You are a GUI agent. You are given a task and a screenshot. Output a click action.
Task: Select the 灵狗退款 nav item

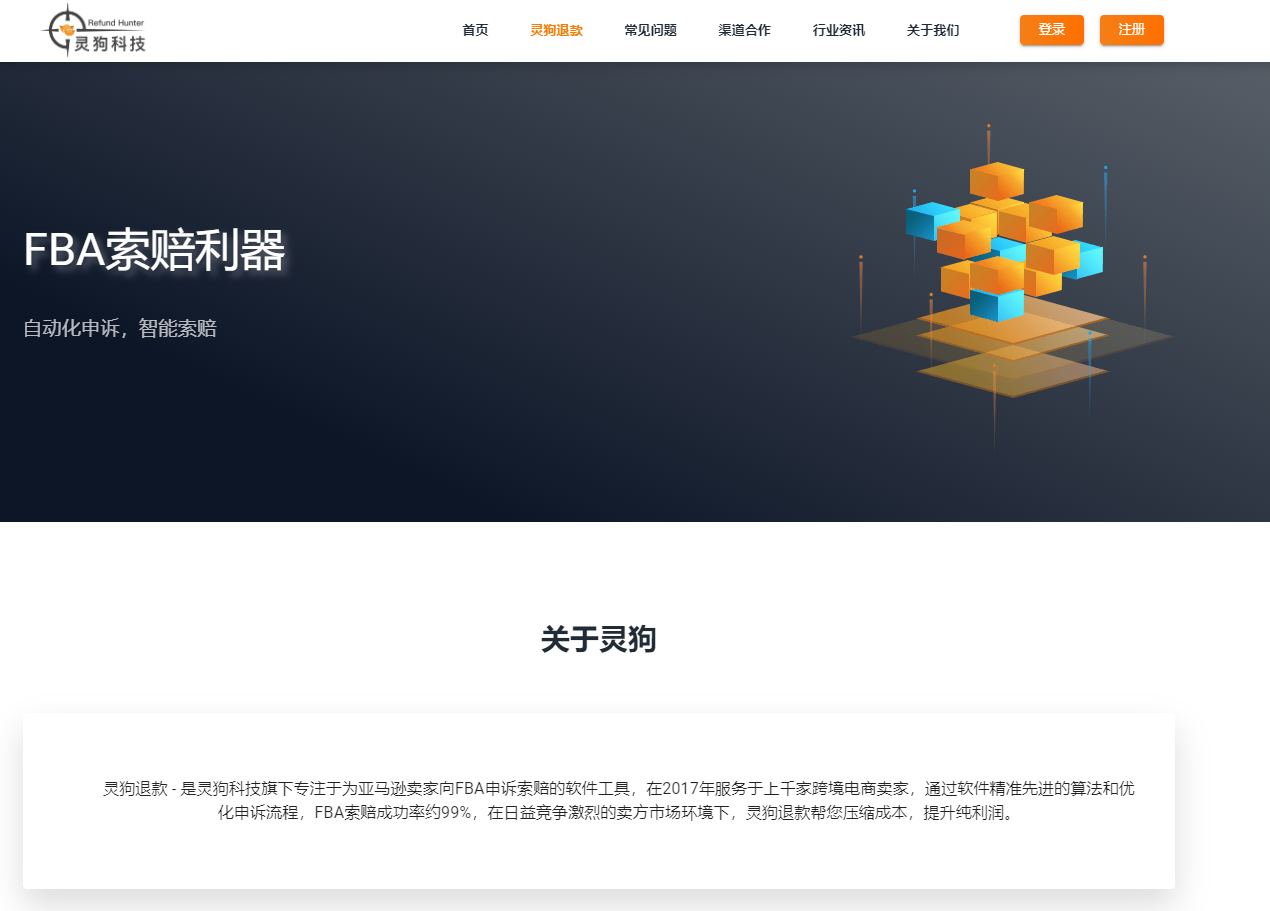coord(556,30)
